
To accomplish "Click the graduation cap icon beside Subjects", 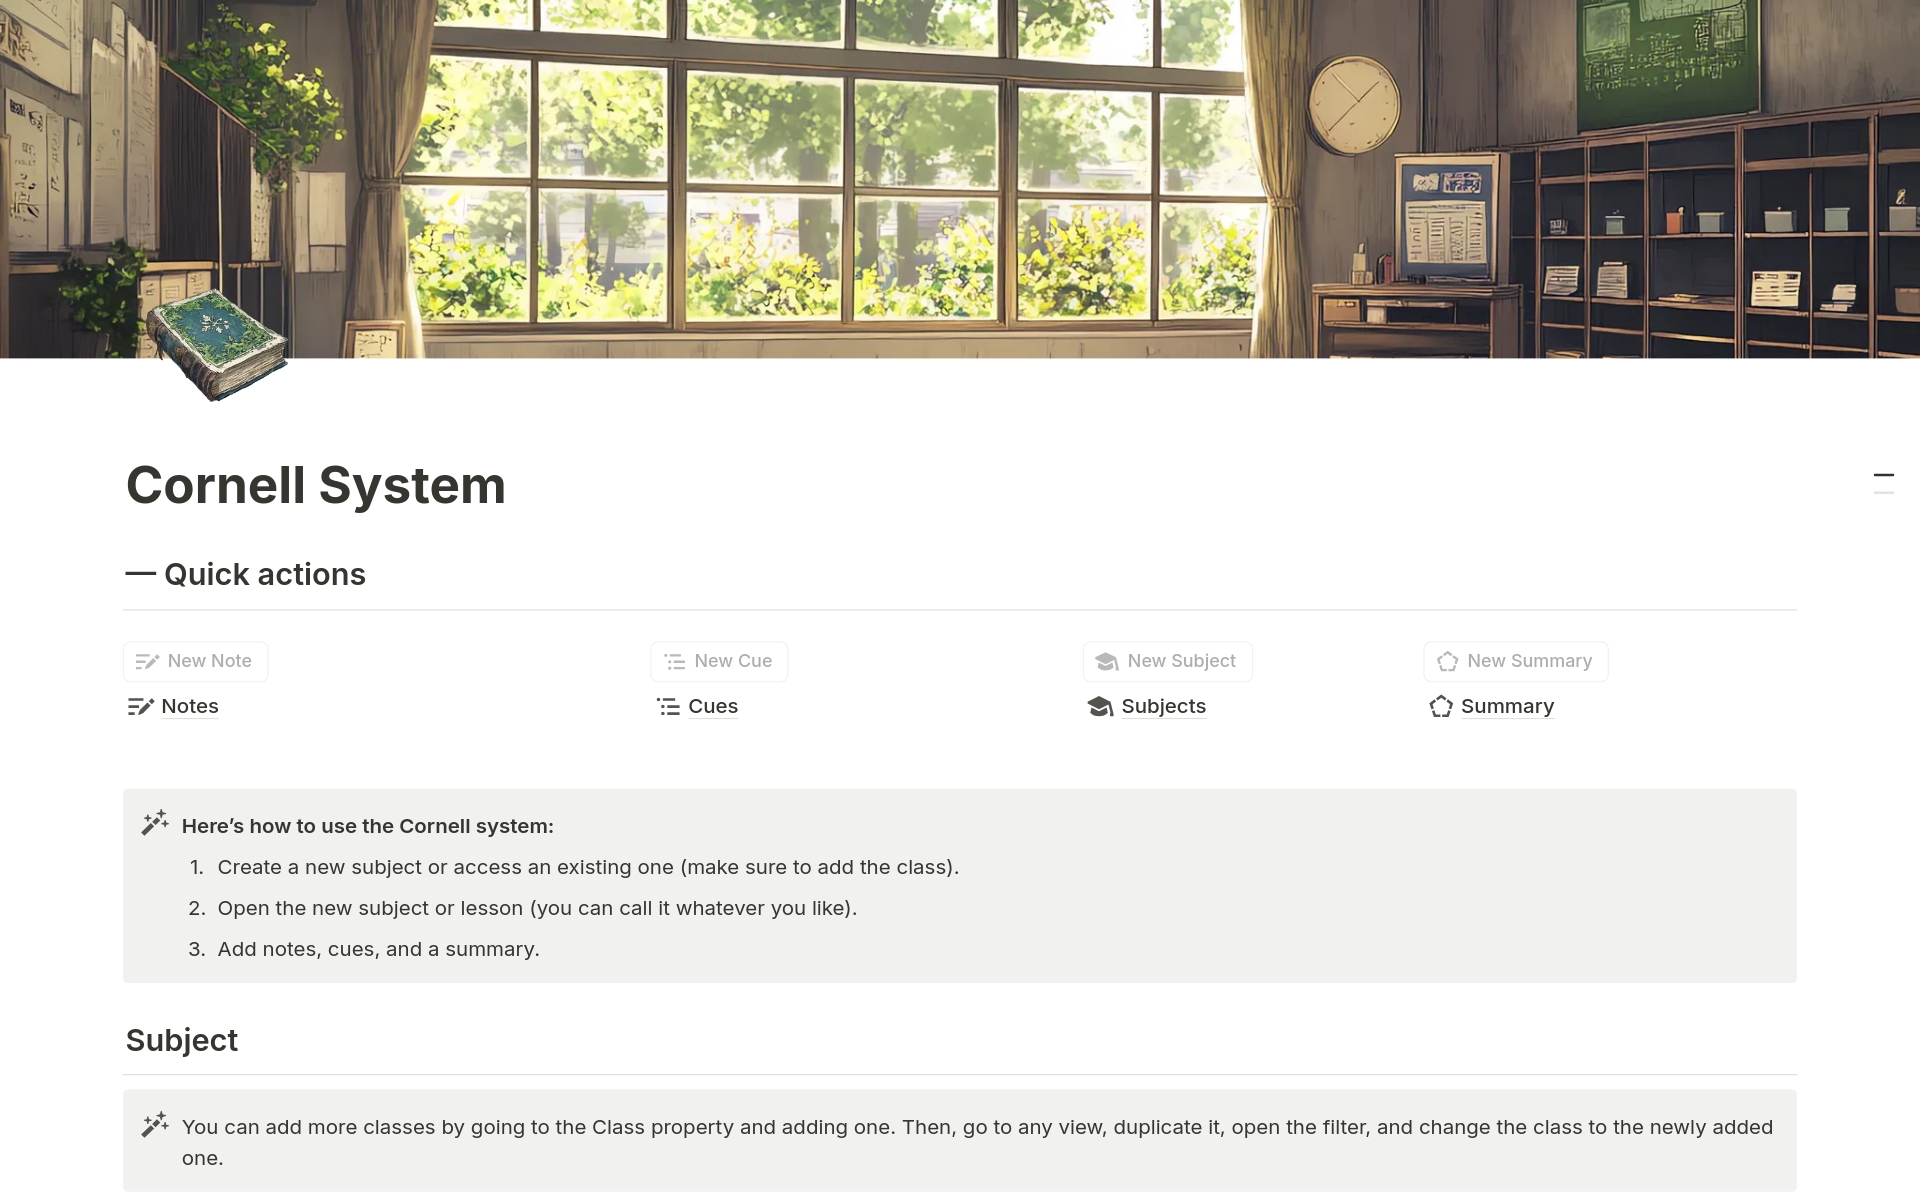I will [1101, 706].
